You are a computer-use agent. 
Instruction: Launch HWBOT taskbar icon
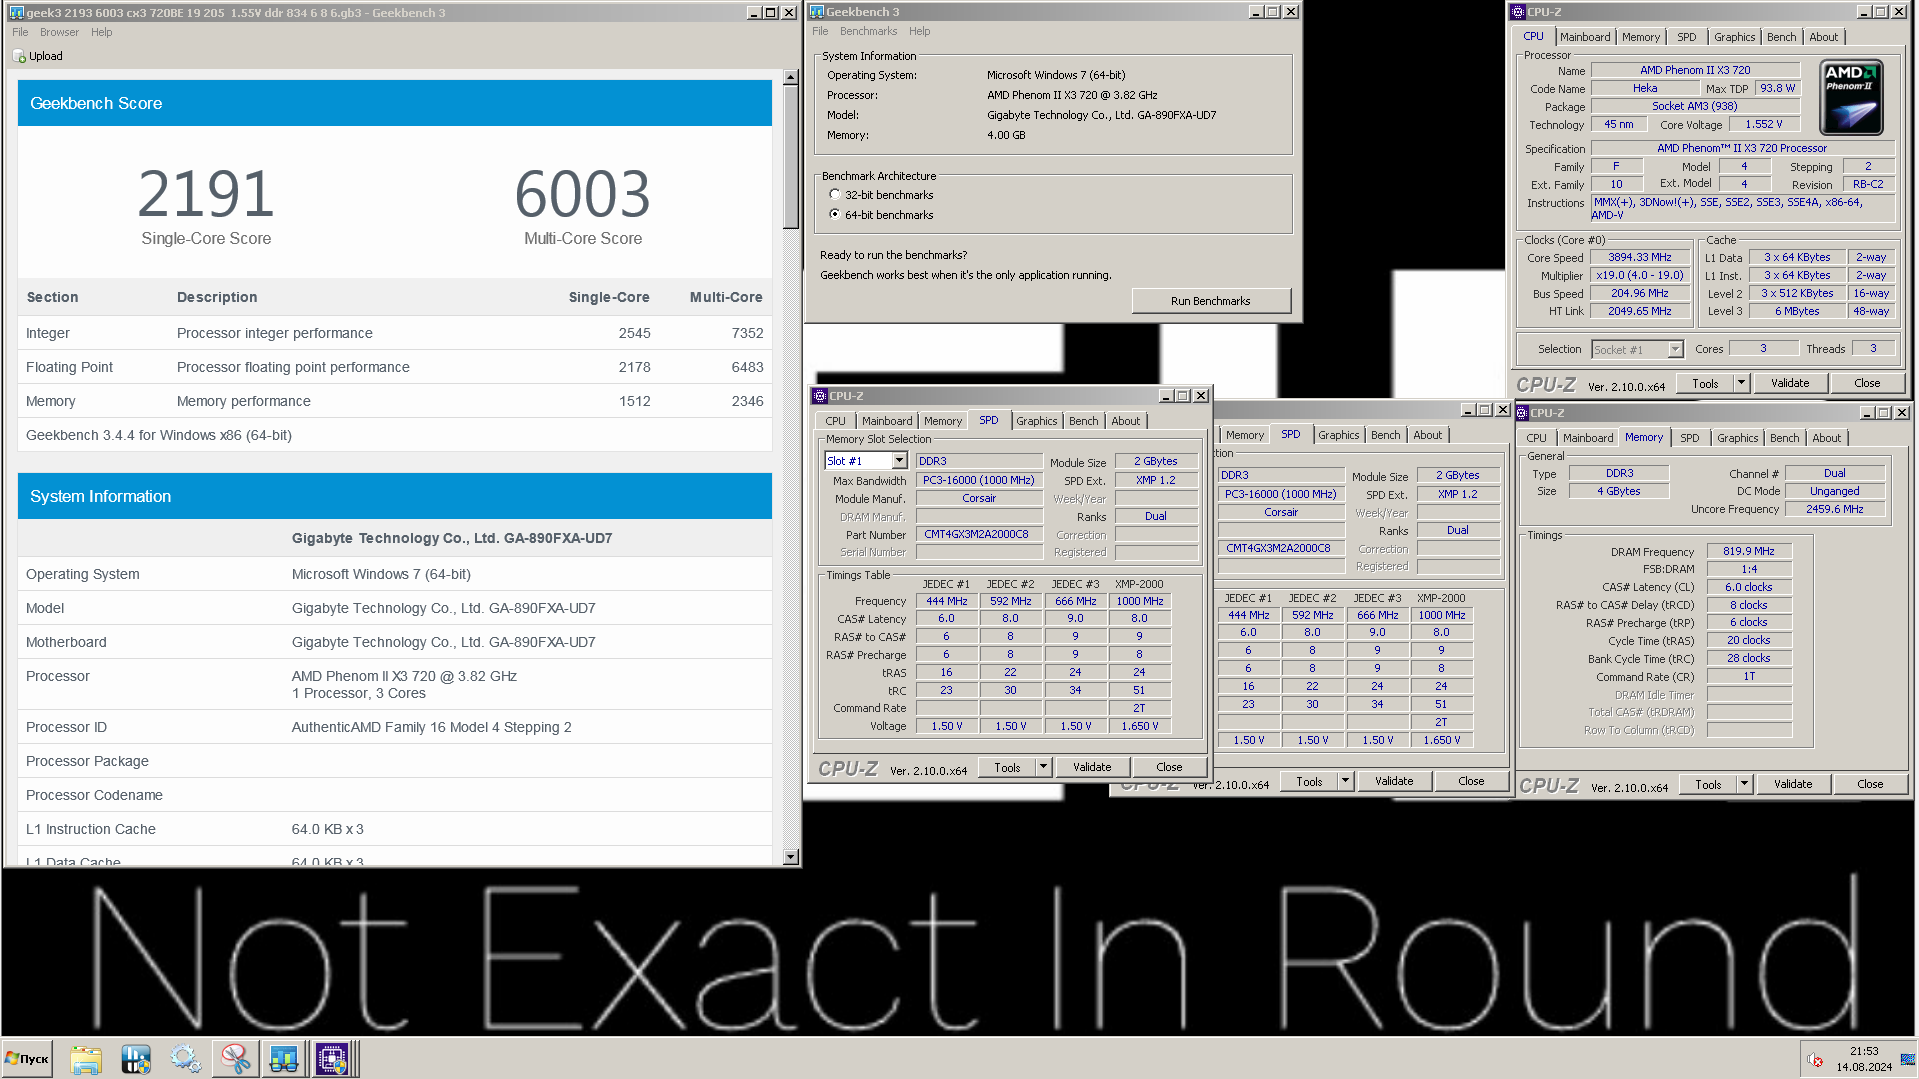click(x=135, y=1058)
